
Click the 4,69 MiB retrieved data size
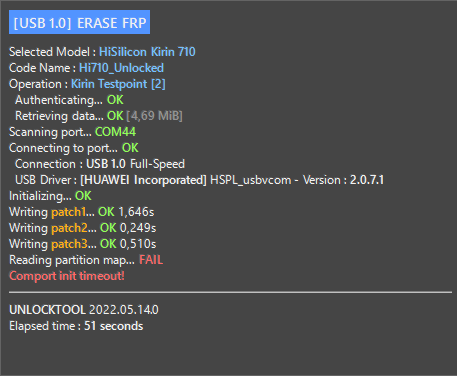click(x=154, y=116)
